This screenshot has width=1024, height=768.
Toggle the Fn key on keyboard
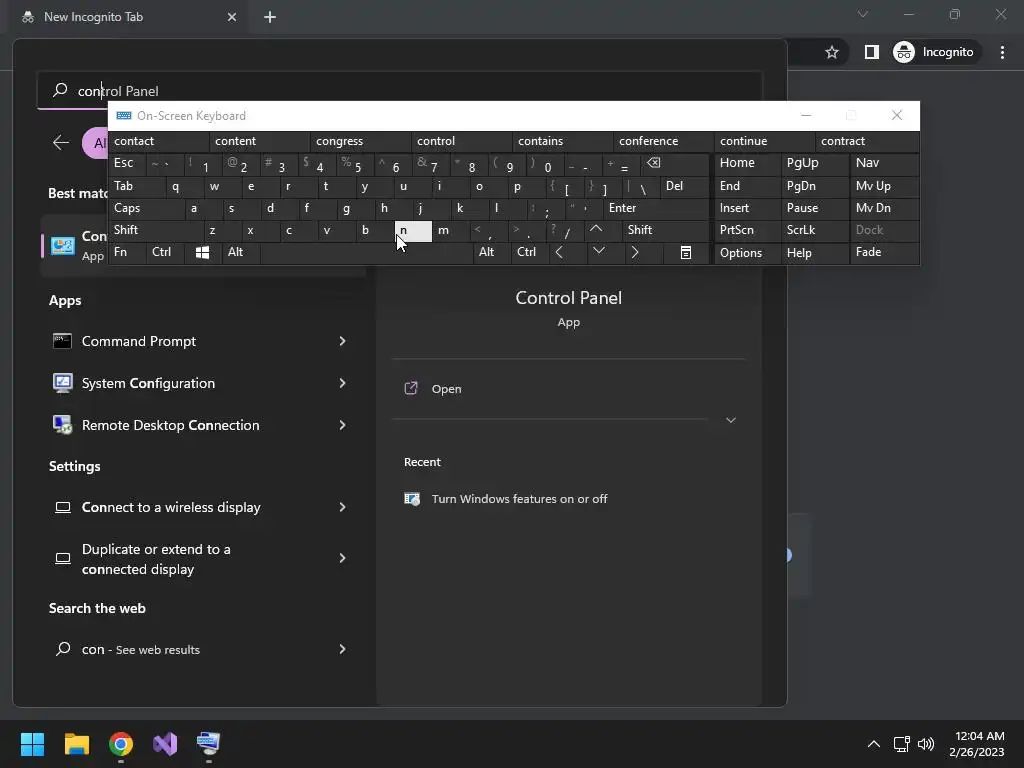coord(127,253)
